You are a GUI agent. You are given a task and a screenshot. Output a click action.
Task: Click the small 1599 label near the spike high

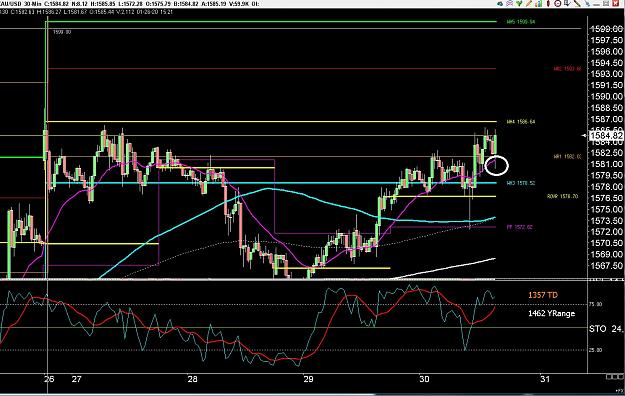point(62,32)
